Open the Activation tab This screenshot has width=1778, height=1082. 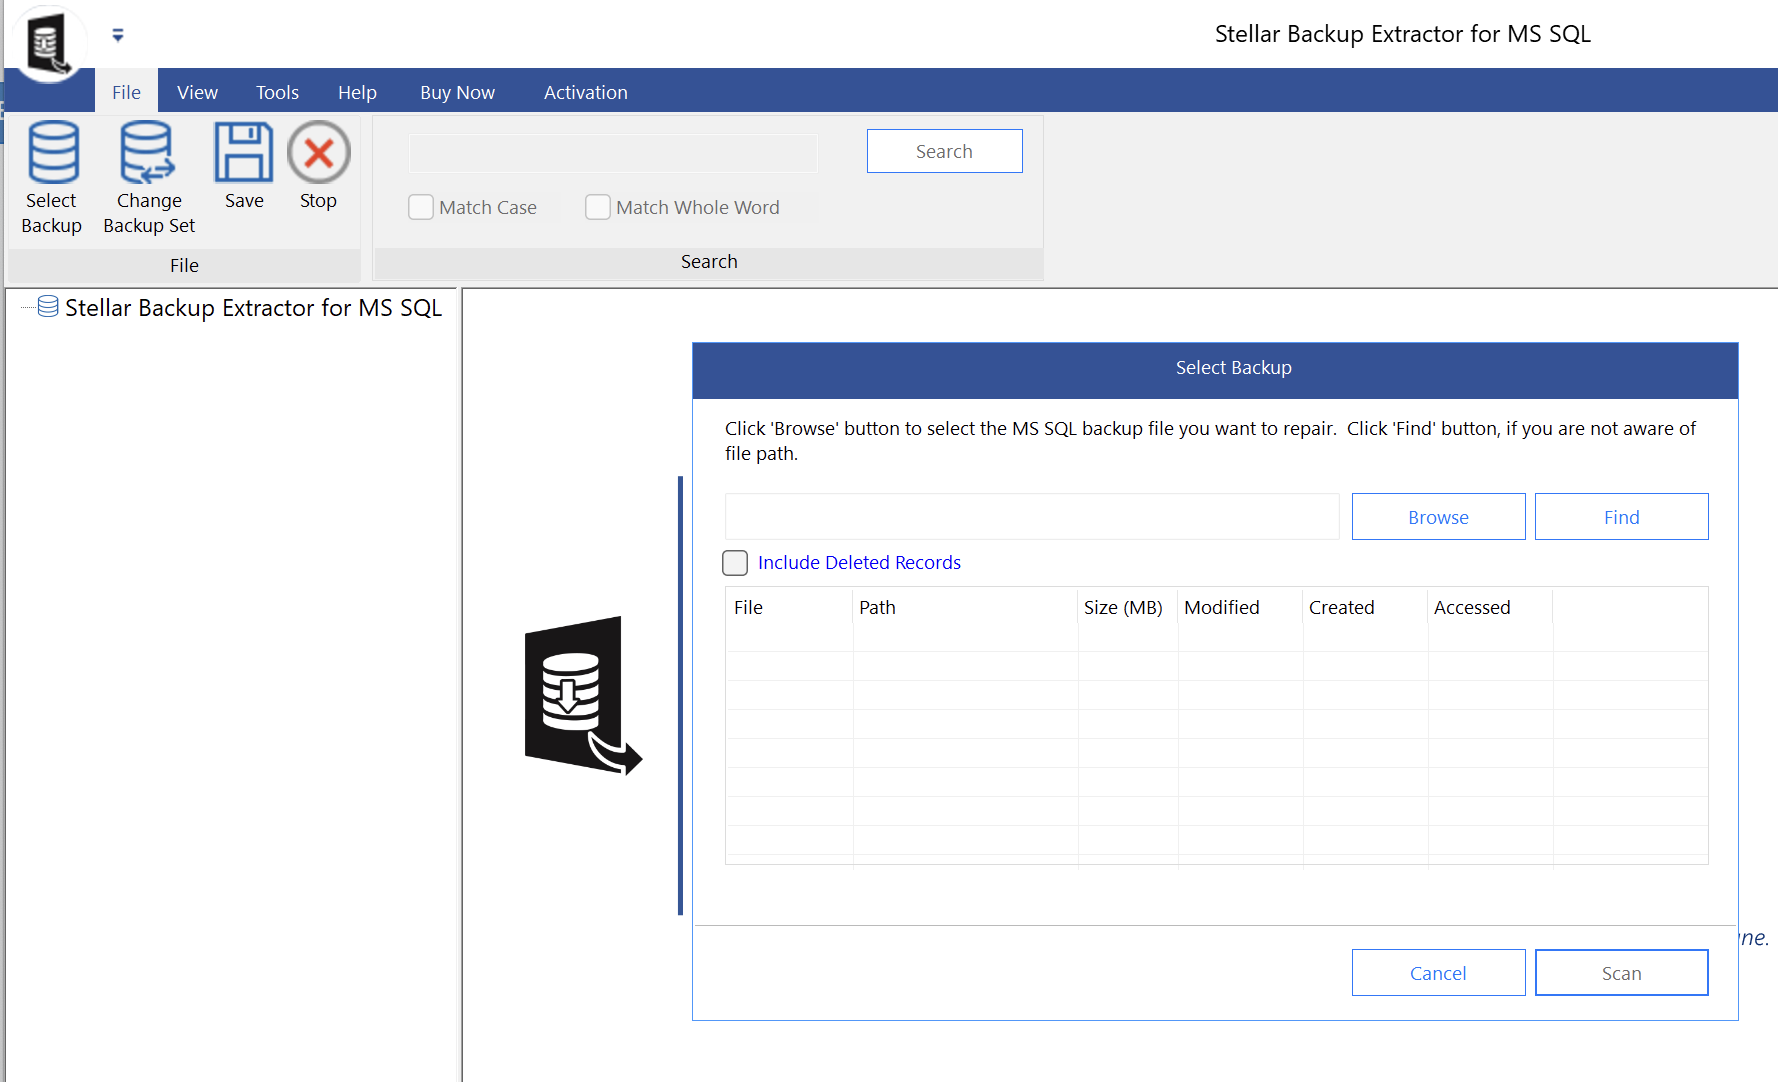(585, 92)
